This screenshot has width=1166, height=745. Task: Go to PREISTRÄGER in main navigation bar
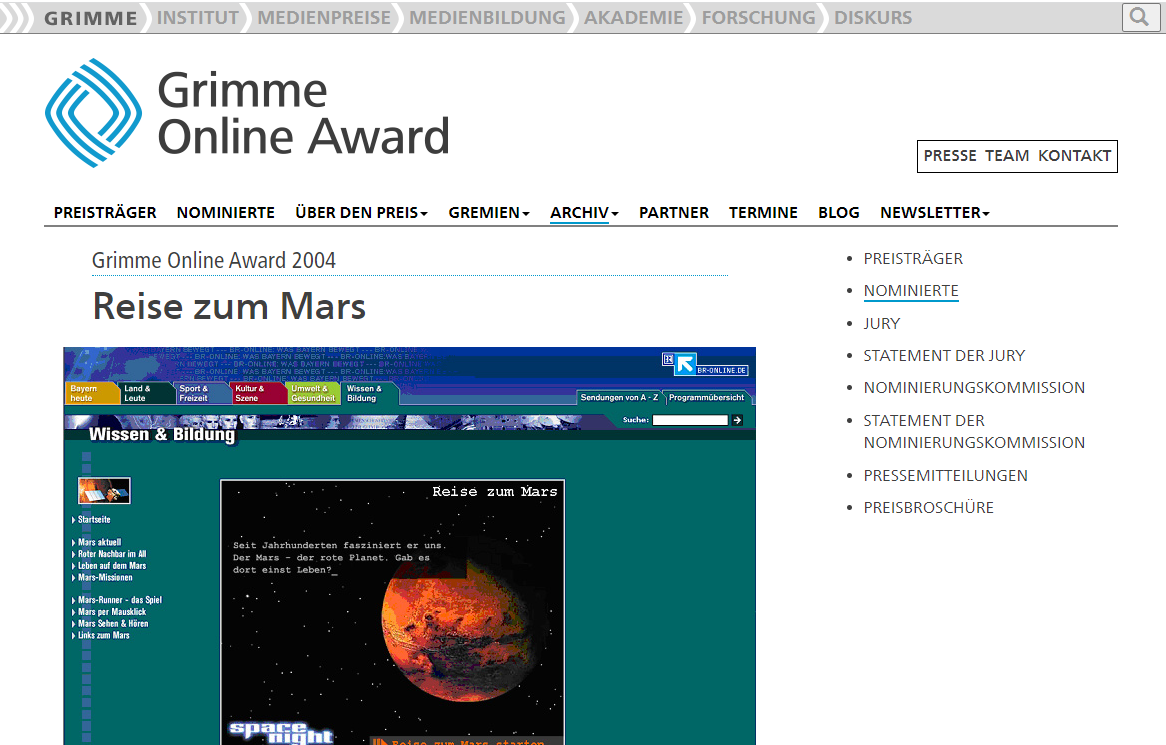coord(105,213)
